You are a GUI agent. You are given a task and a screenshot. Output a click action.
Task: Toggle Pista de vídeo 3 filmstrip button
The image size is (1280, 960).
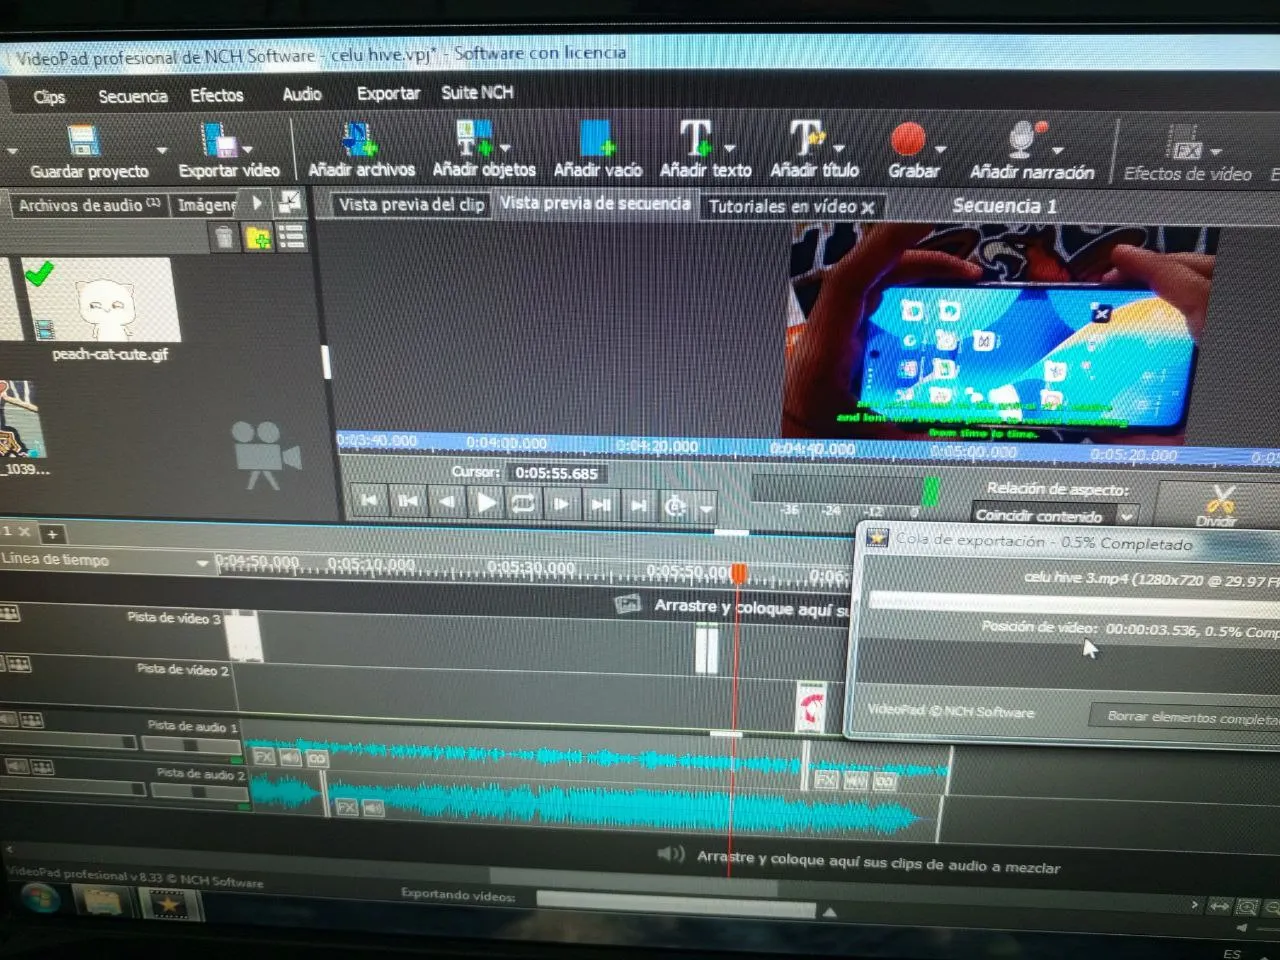pyautogui.click(x=10, y=613)
